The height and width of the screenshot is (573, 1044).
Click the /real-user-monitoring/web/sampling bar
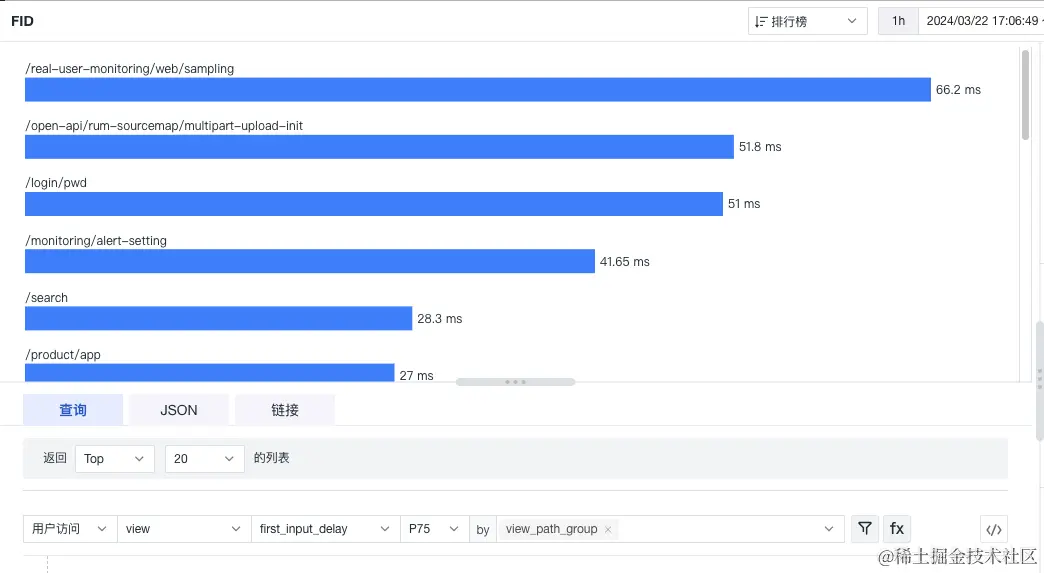tap(477, 90)
